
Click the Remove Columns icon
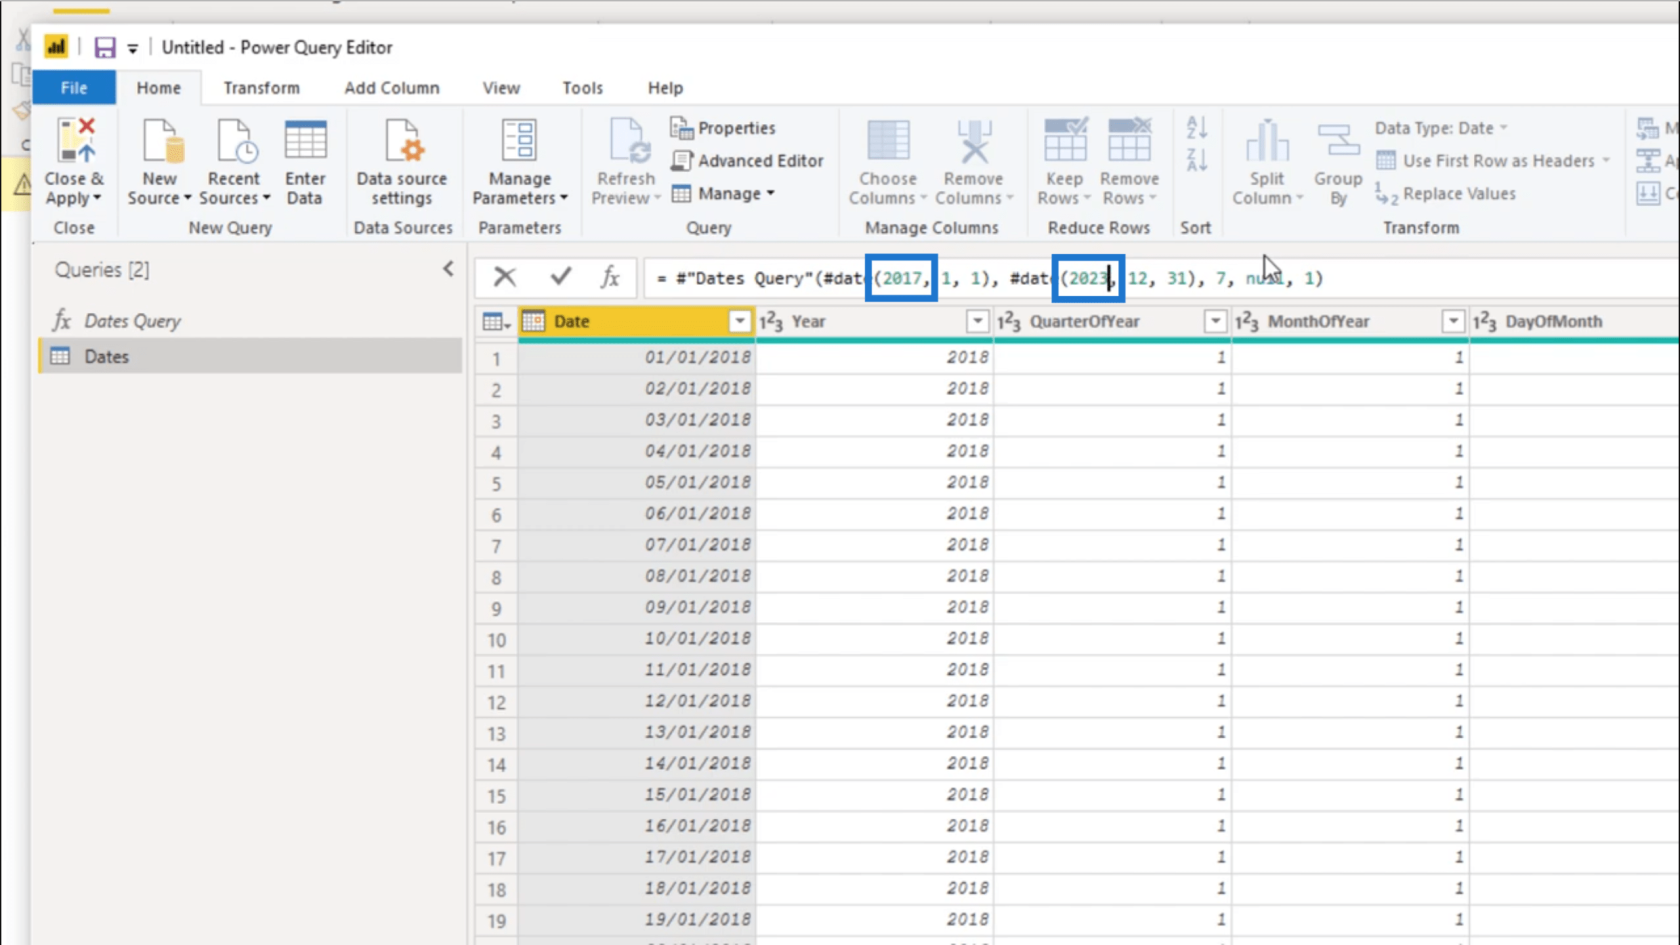tap(973, 140)
